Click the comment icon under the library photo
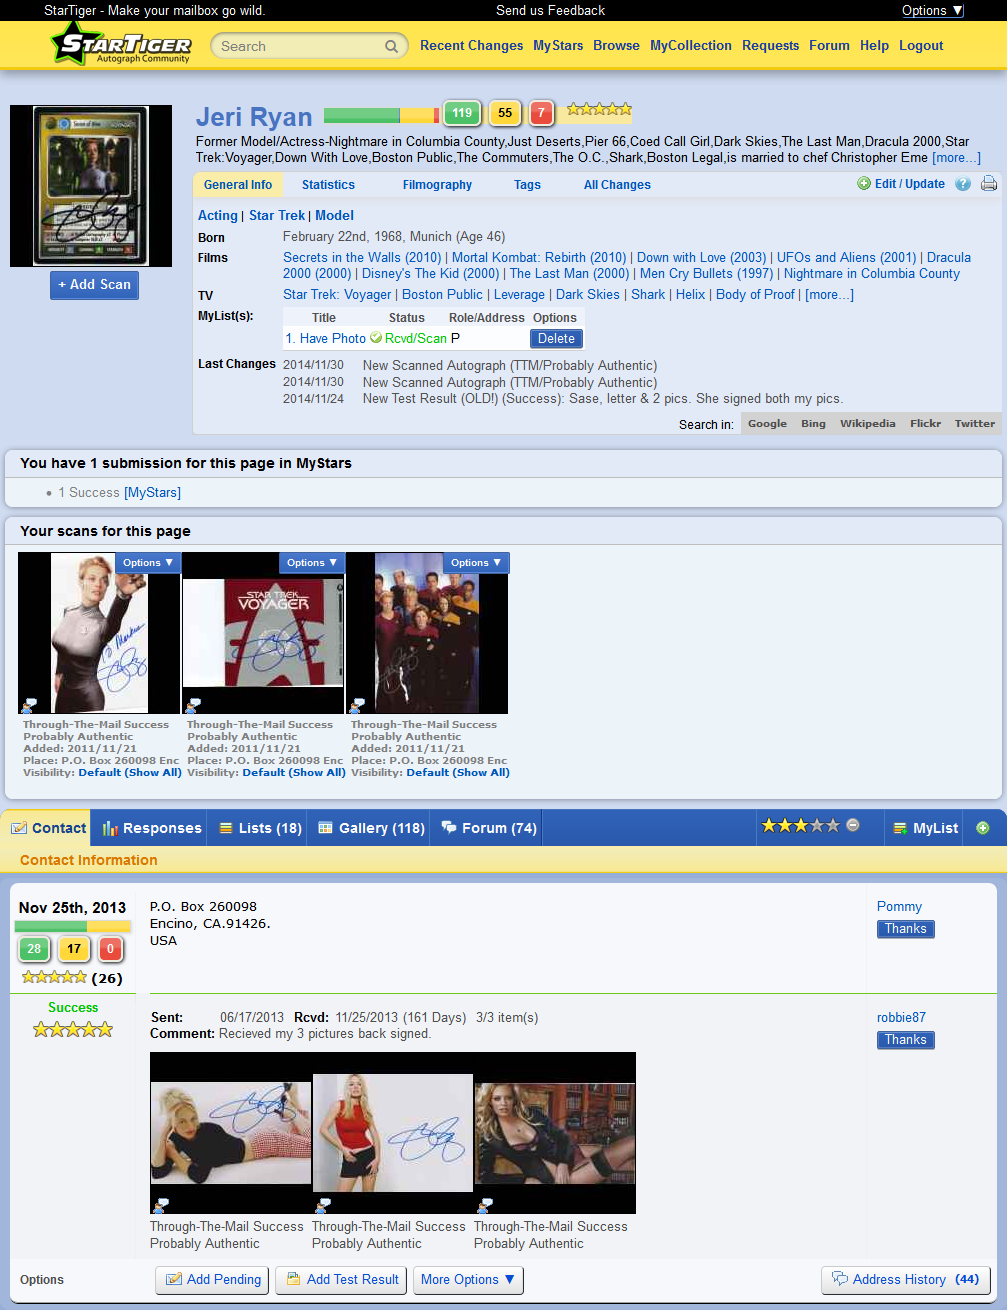Image resolution: width=1007 pixels, height=1310 pixels. pyautogui.click(x=484, y=1206)
